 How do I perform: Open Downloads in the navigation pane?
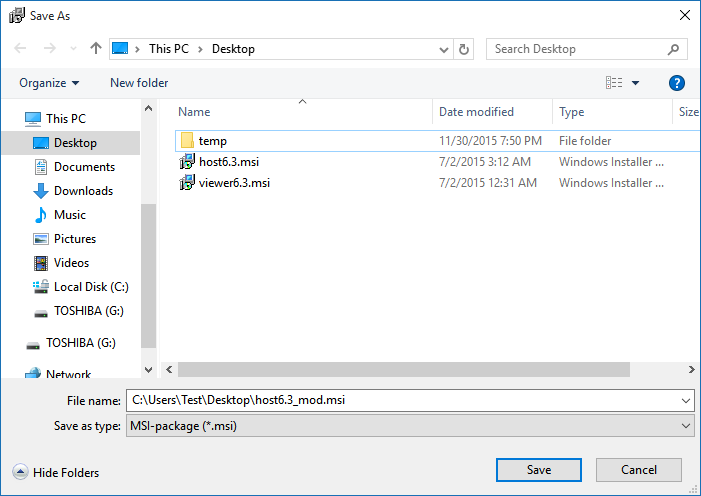point(83,191)
